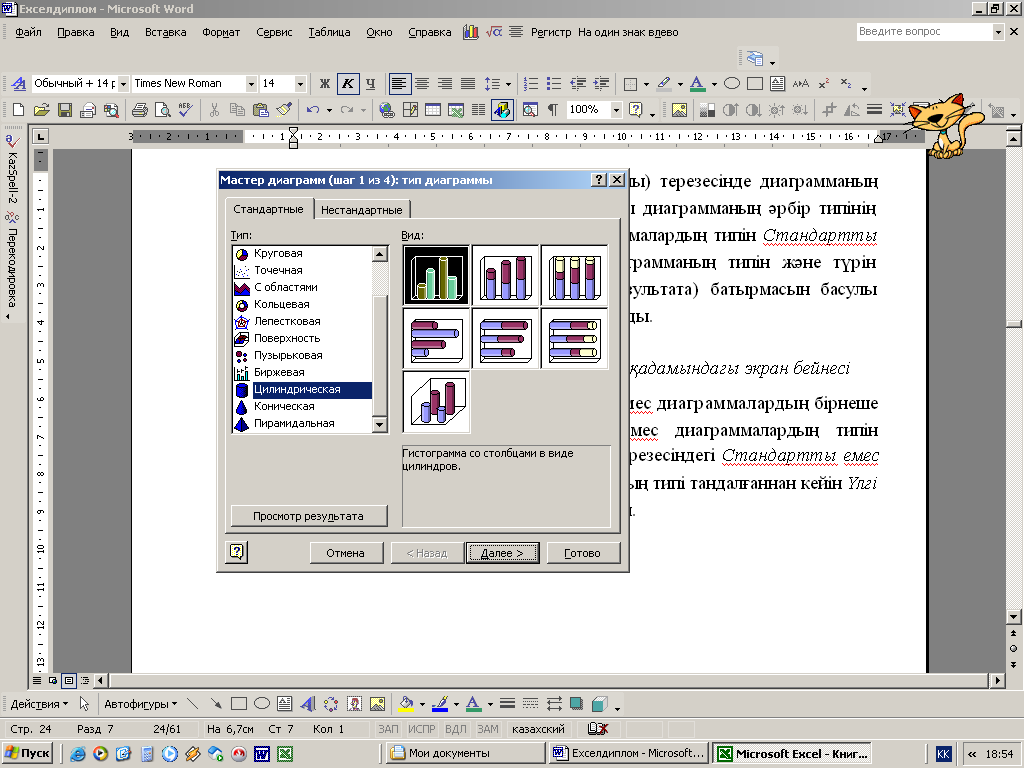1024x768 pixels.
Task: Open the style dropdown
Action: [x=123, y=84]
